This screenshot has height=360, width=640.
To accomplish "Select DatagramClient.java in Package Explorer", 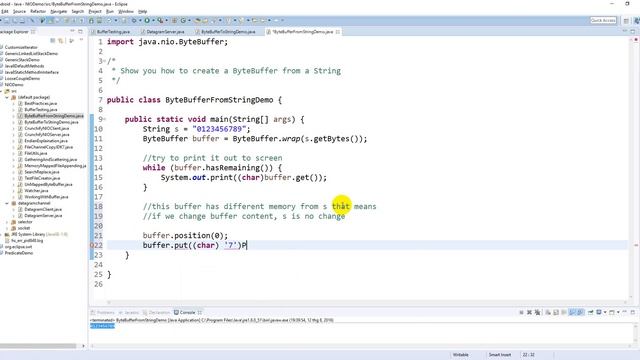I will coord(43,209).
